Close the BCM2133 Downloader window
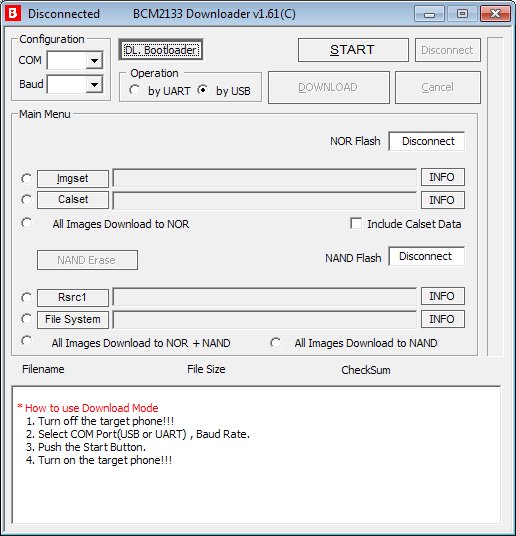The width and height of the screenshot is (516, 536). click(495, 14)
